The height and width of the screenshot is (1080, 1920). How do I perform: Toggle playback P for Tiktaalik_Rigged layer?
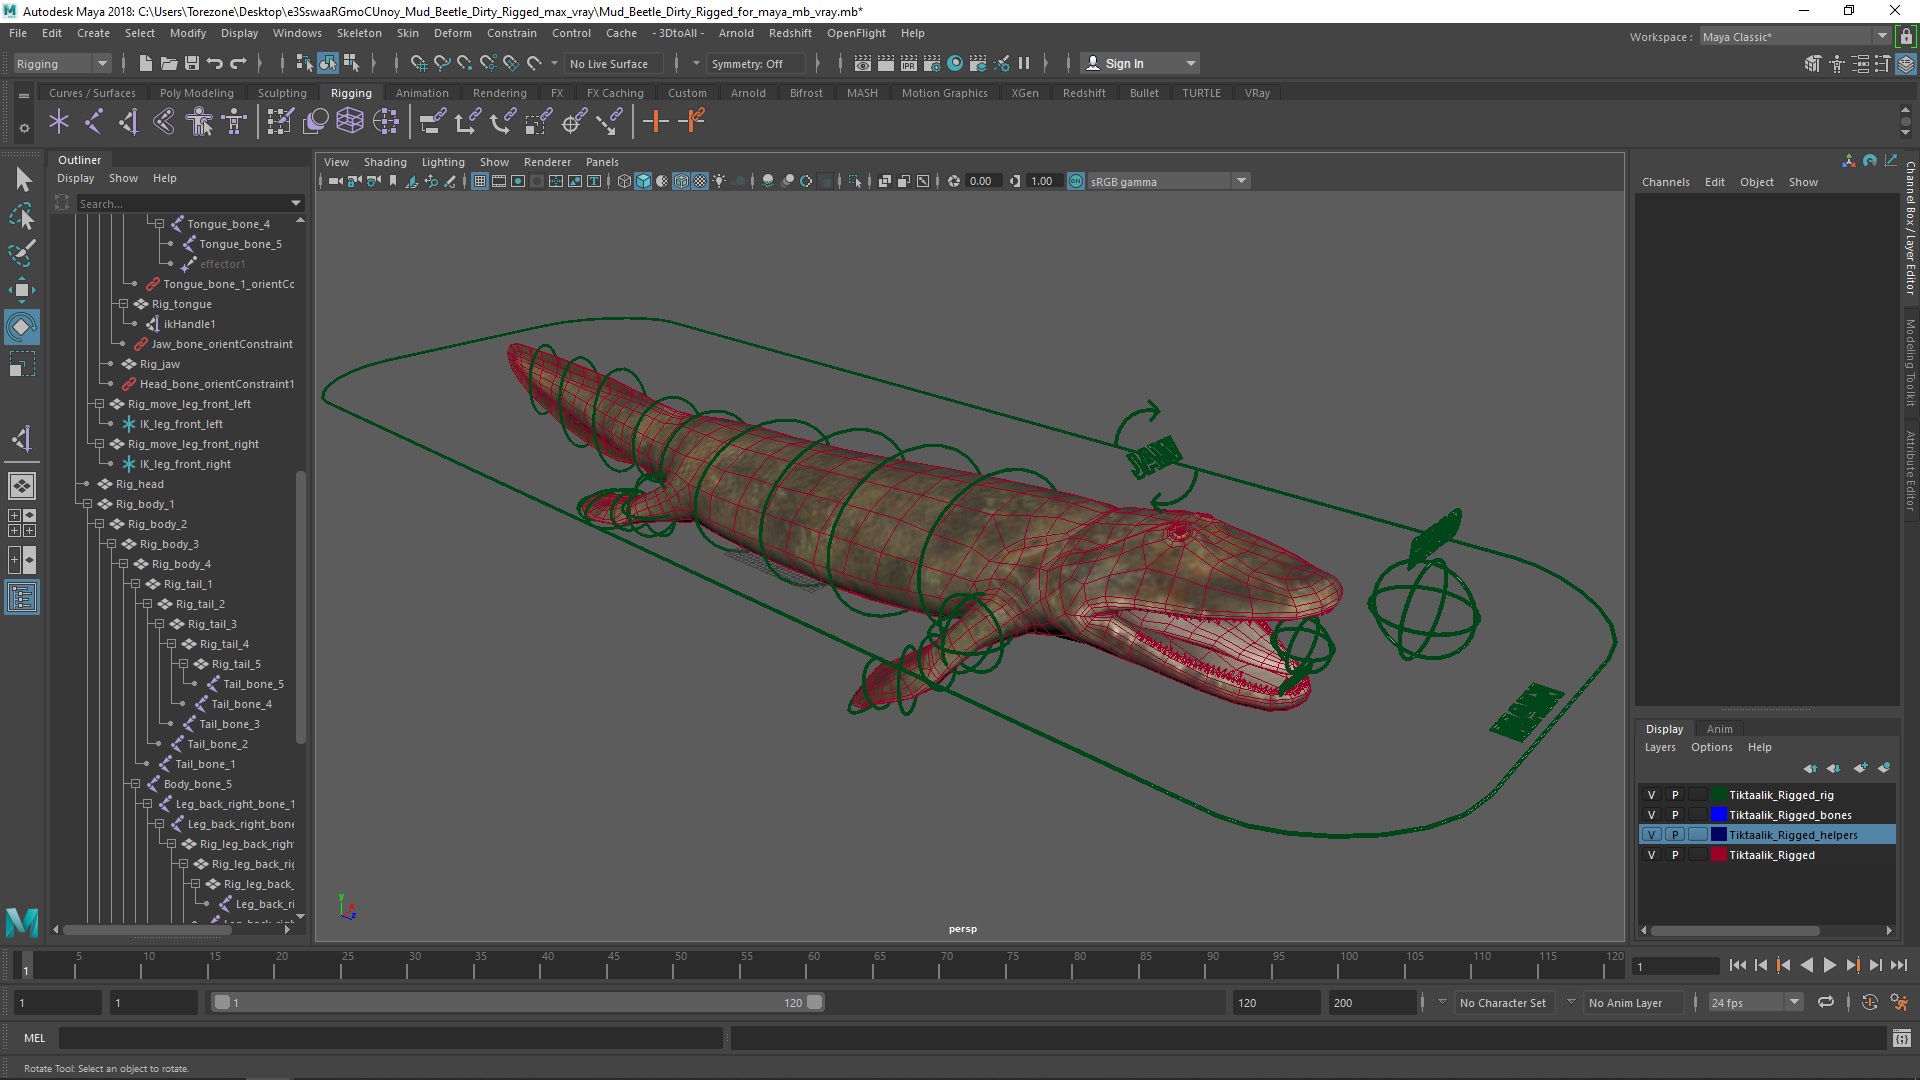(x=1675, y=855)
